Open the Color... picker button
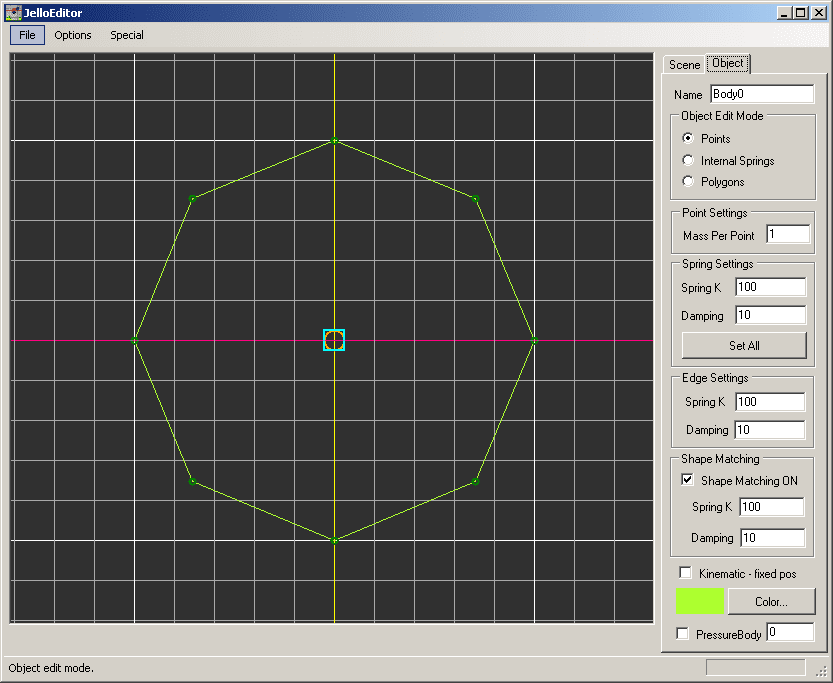The width and height of the screenshot is (833, 683). pyautogui.click(x=771, y=602)
